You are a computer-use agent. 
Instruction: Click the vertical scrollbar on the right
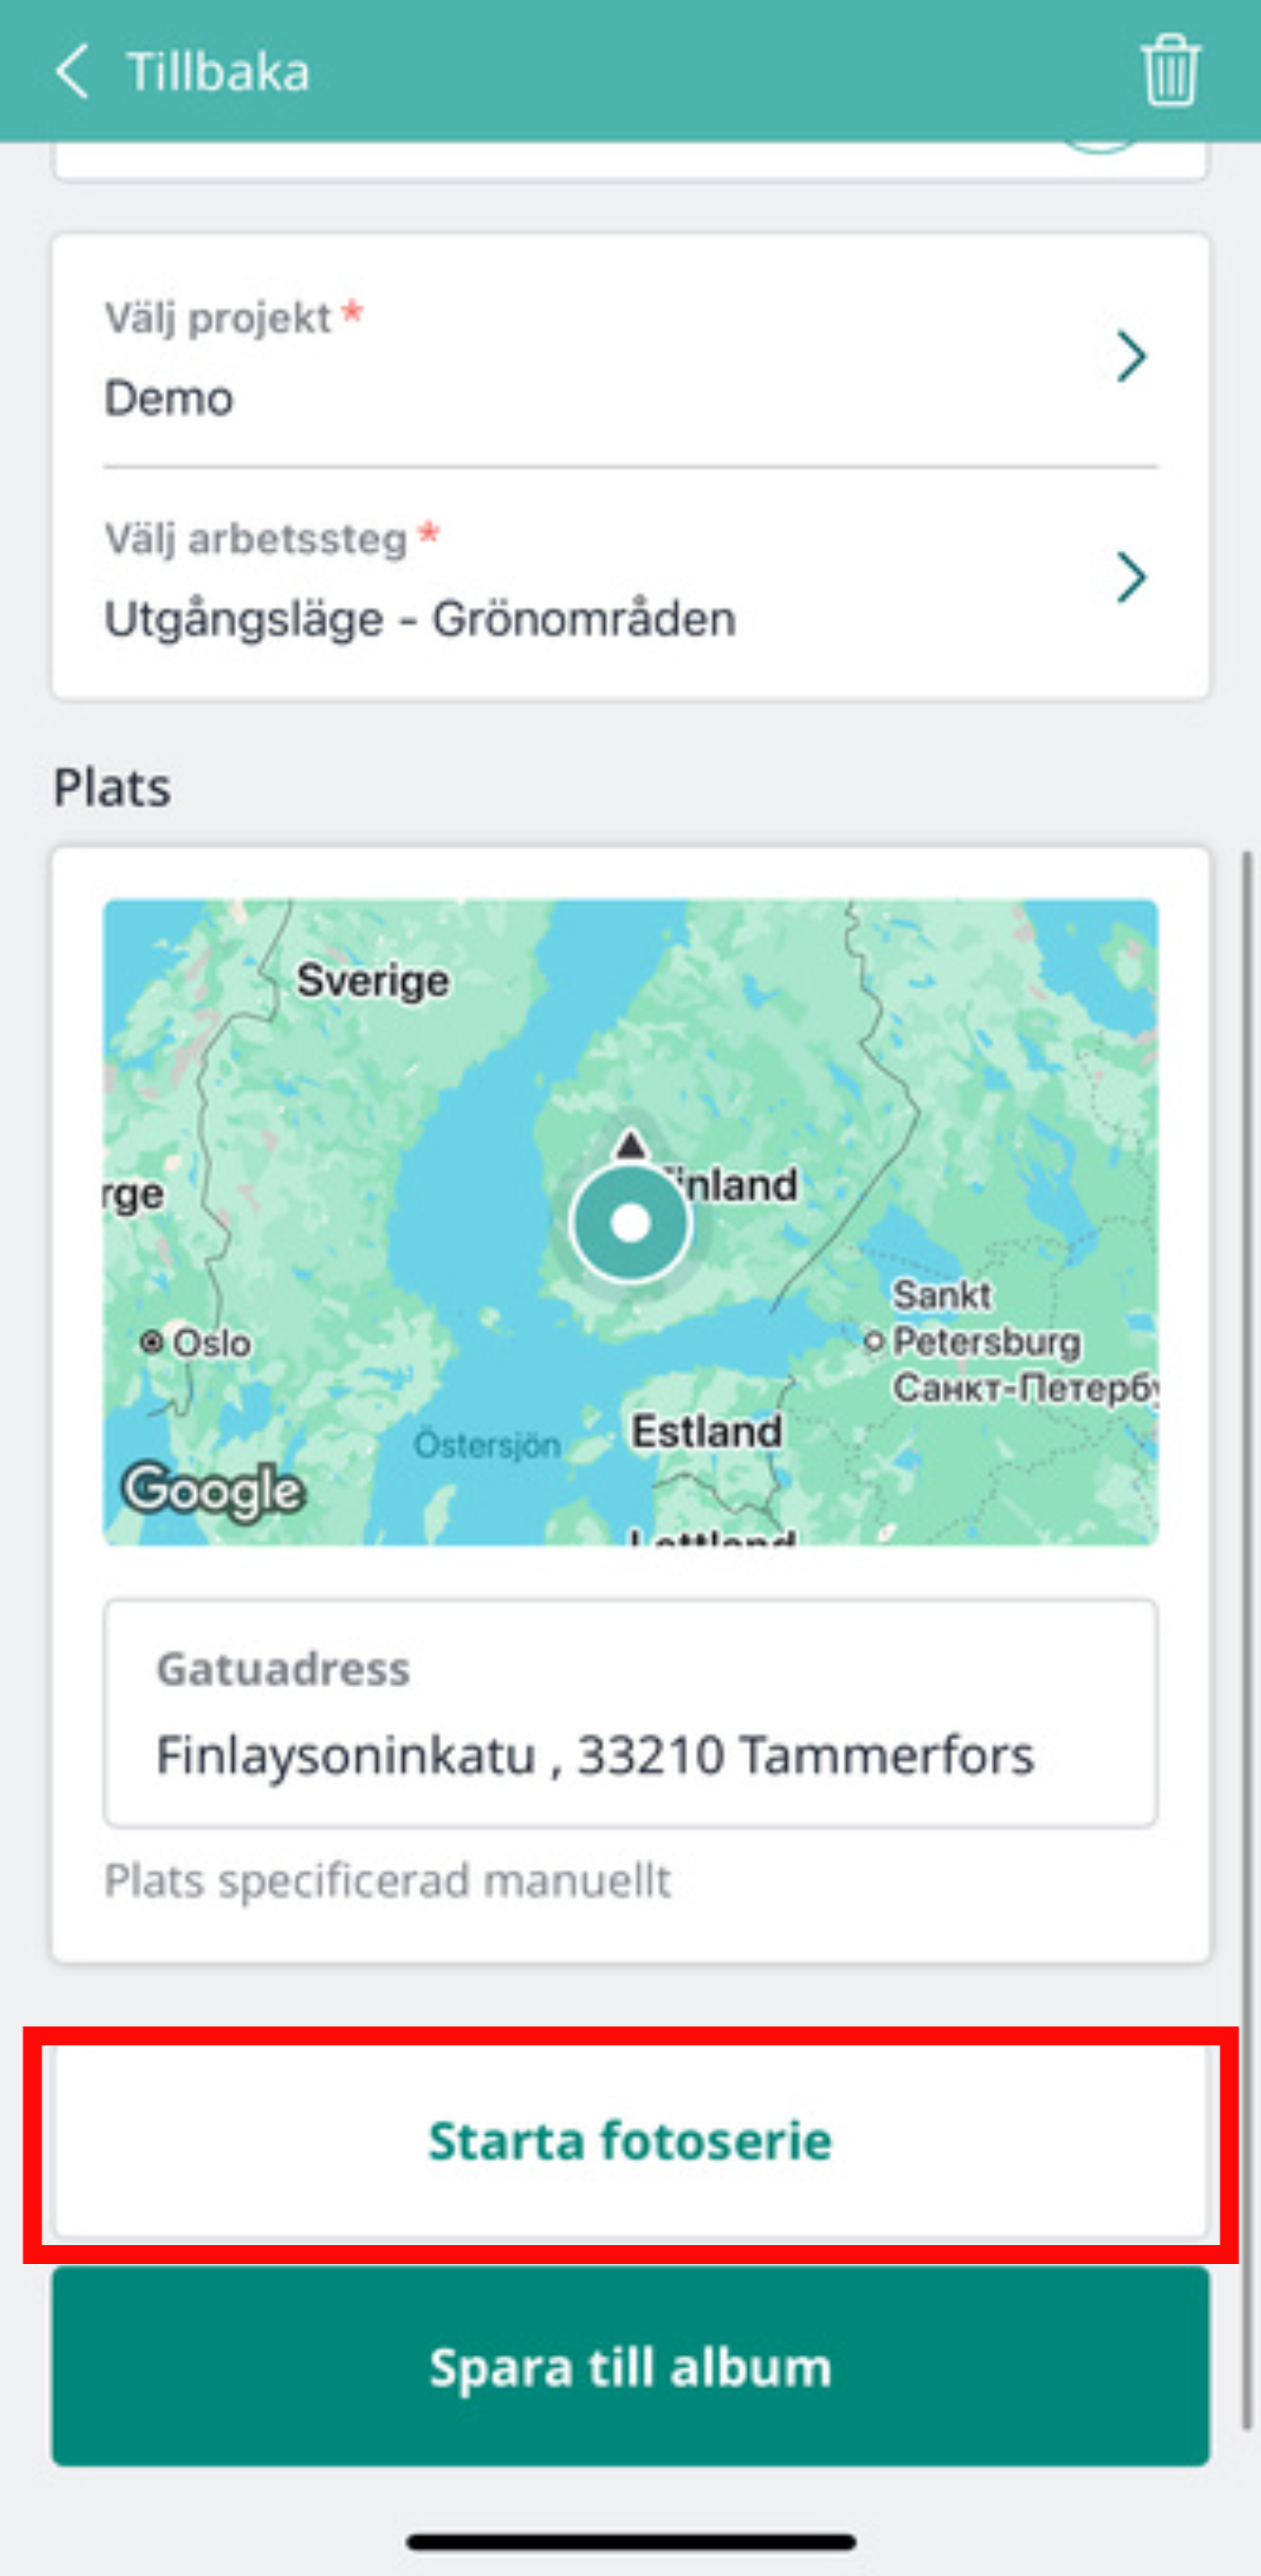(x=1246, y=1640)
